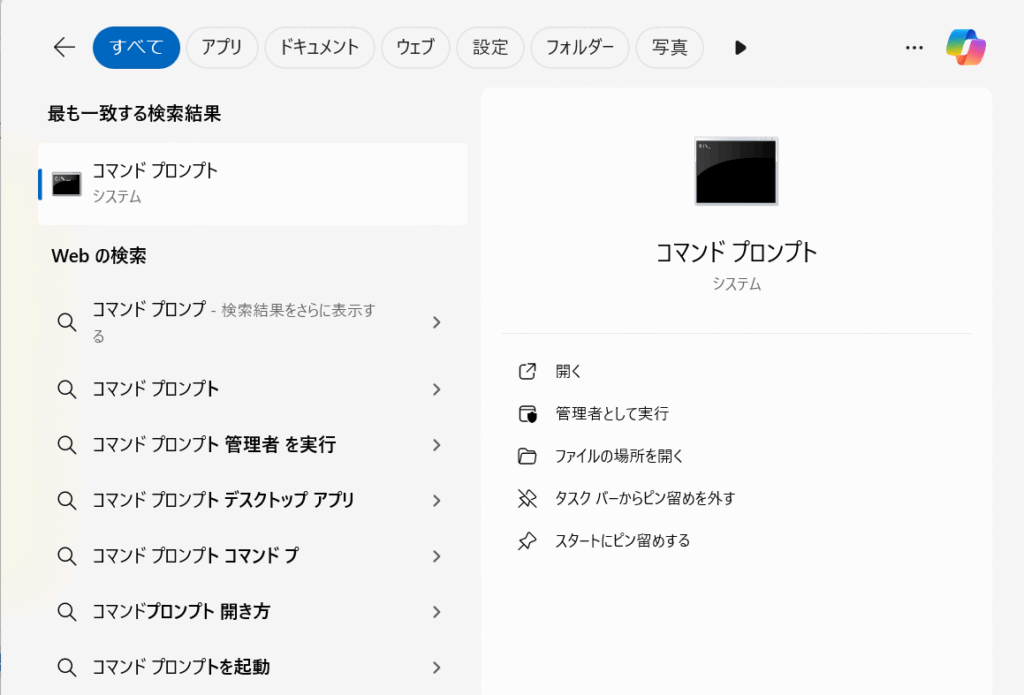The height and width of the screenshot is (695, 1024).
Task: Click the 開く open icon
Action: (x=527, y=371)
